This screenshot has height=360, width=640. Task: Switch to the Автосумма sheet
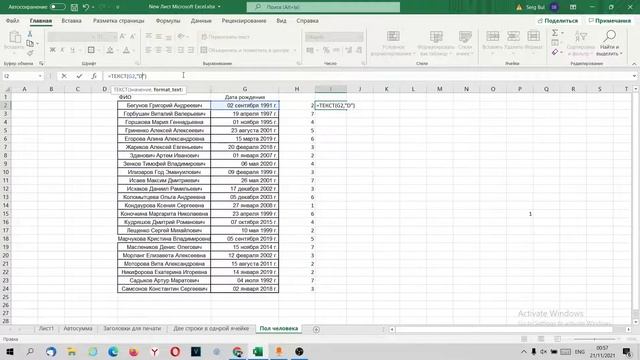[78, 329]
